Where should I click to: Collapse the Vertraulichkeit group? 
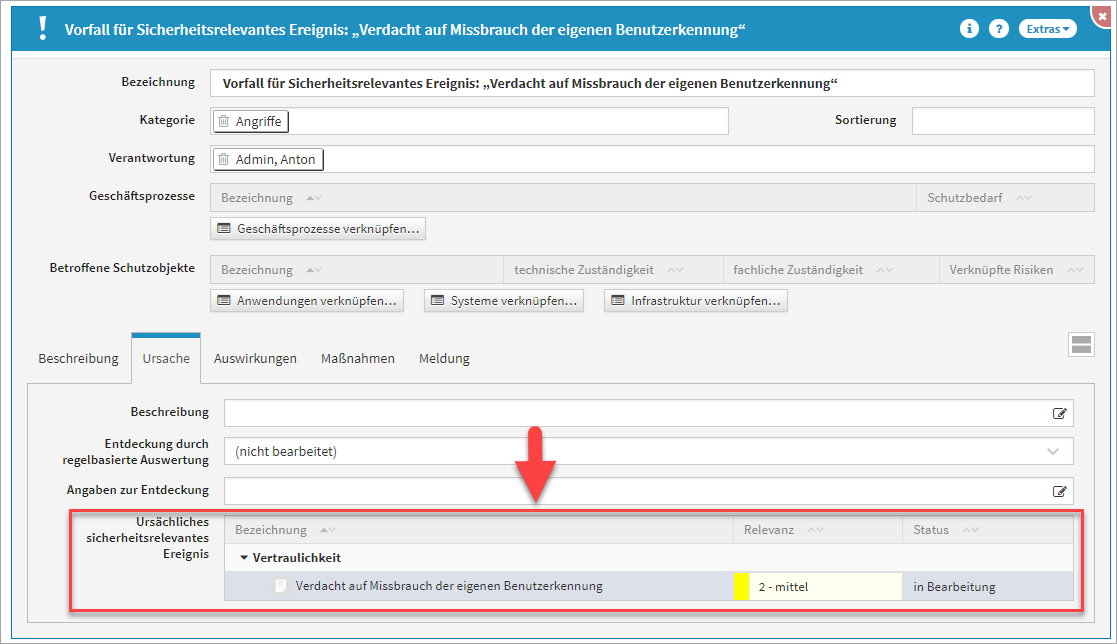pos(244,558)
